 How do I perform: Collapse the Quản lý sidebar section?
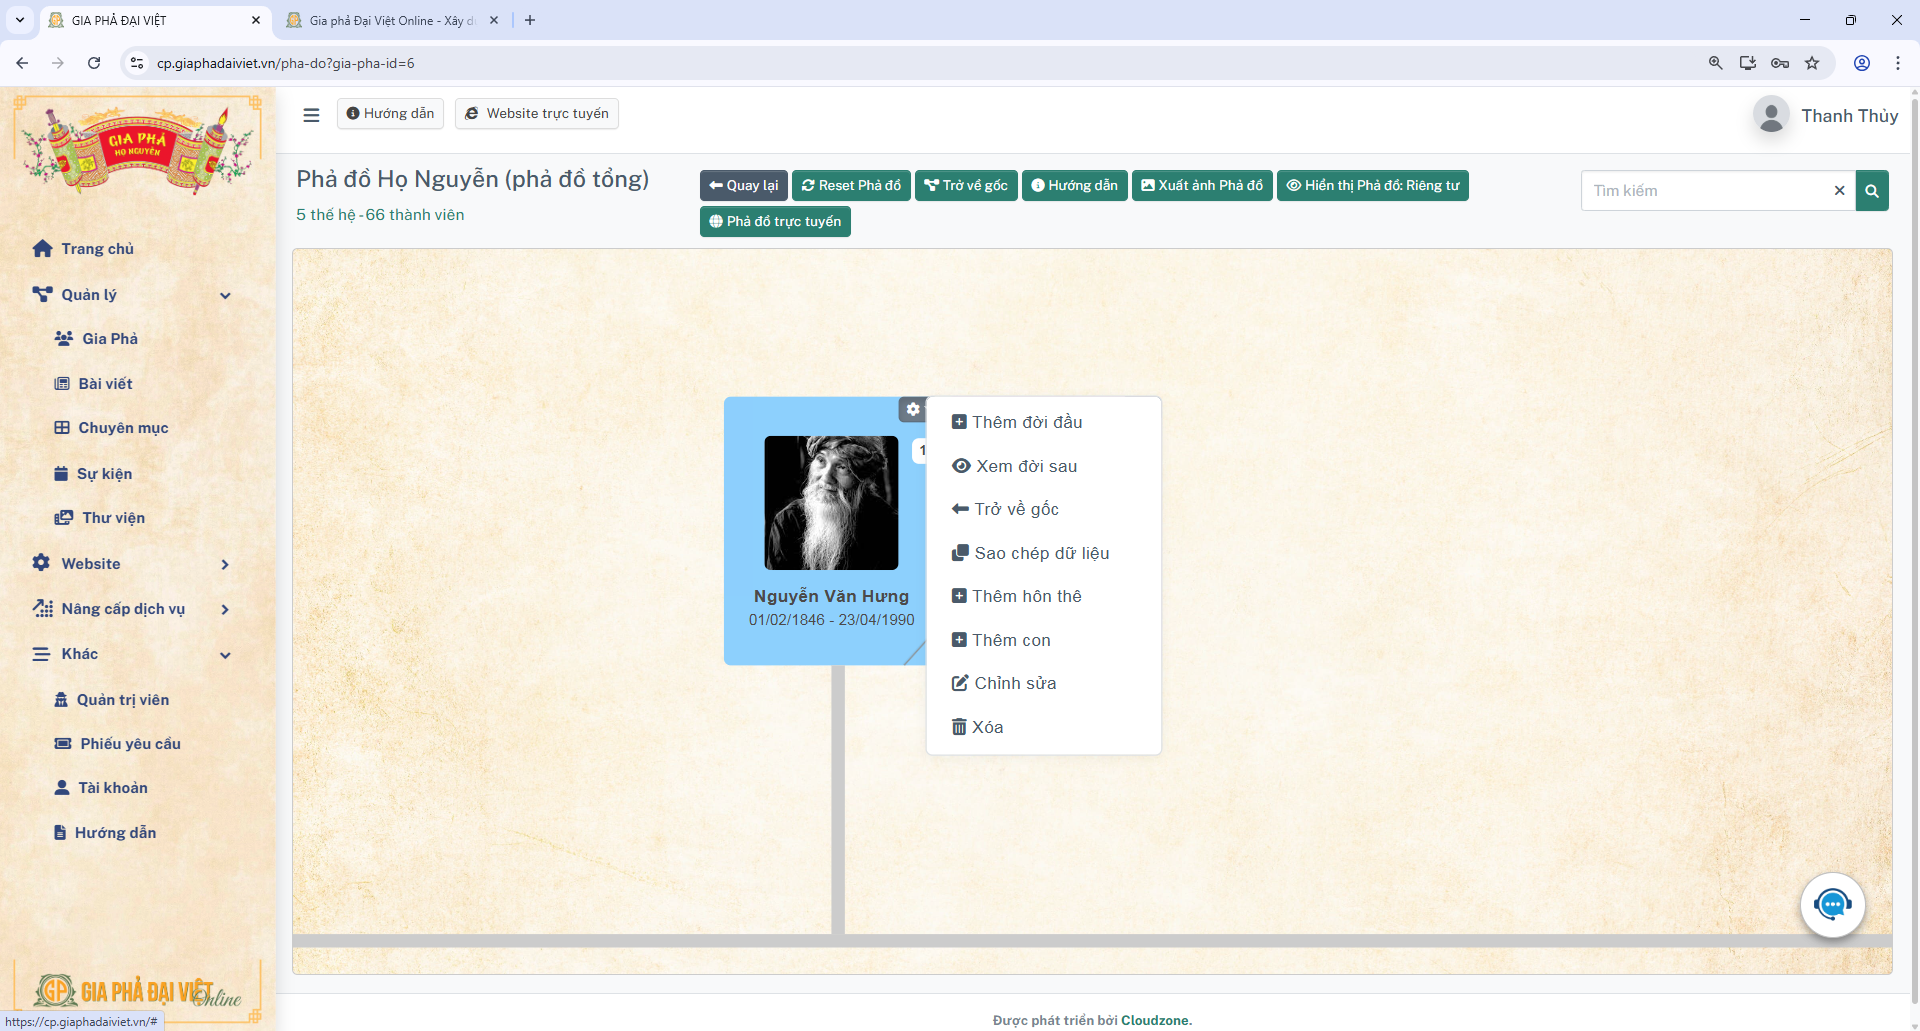[x=225, y=295]
